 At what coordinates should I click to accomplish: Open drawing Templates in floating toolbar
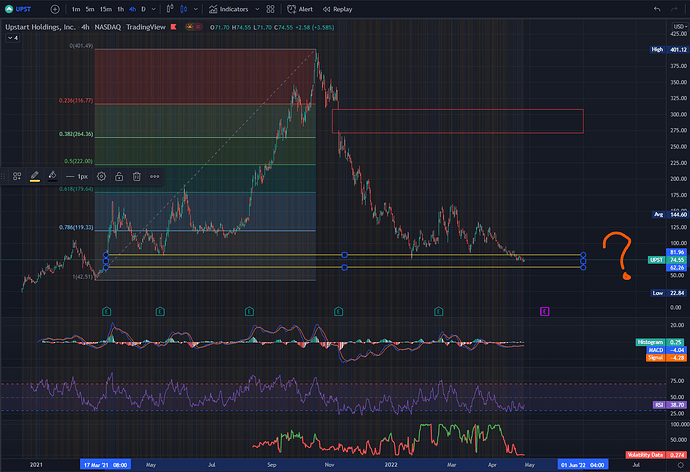(17, 176)
